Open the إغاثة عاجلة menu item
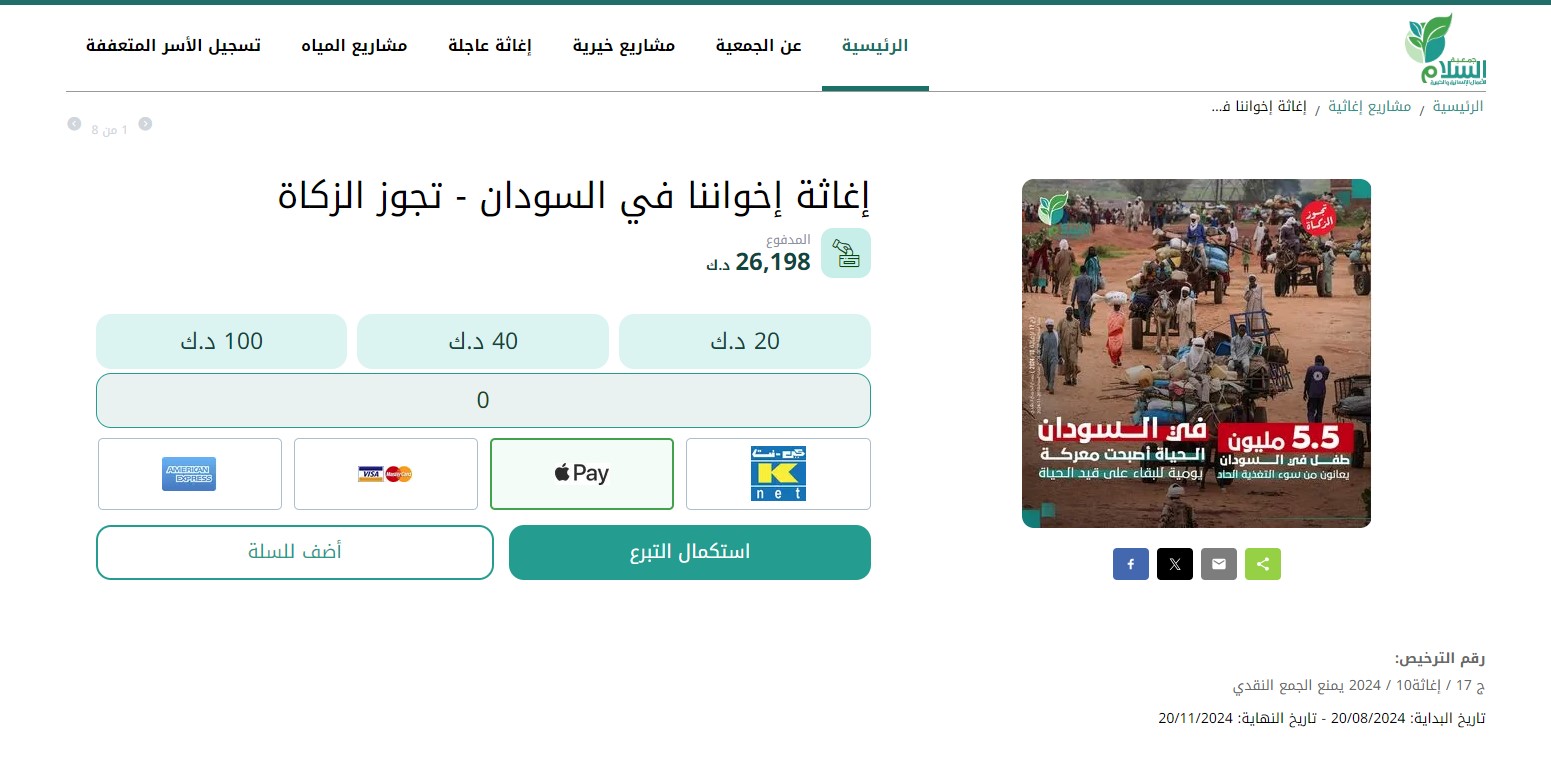This screenshot has height=779, width=1551. tap(490, 46)
